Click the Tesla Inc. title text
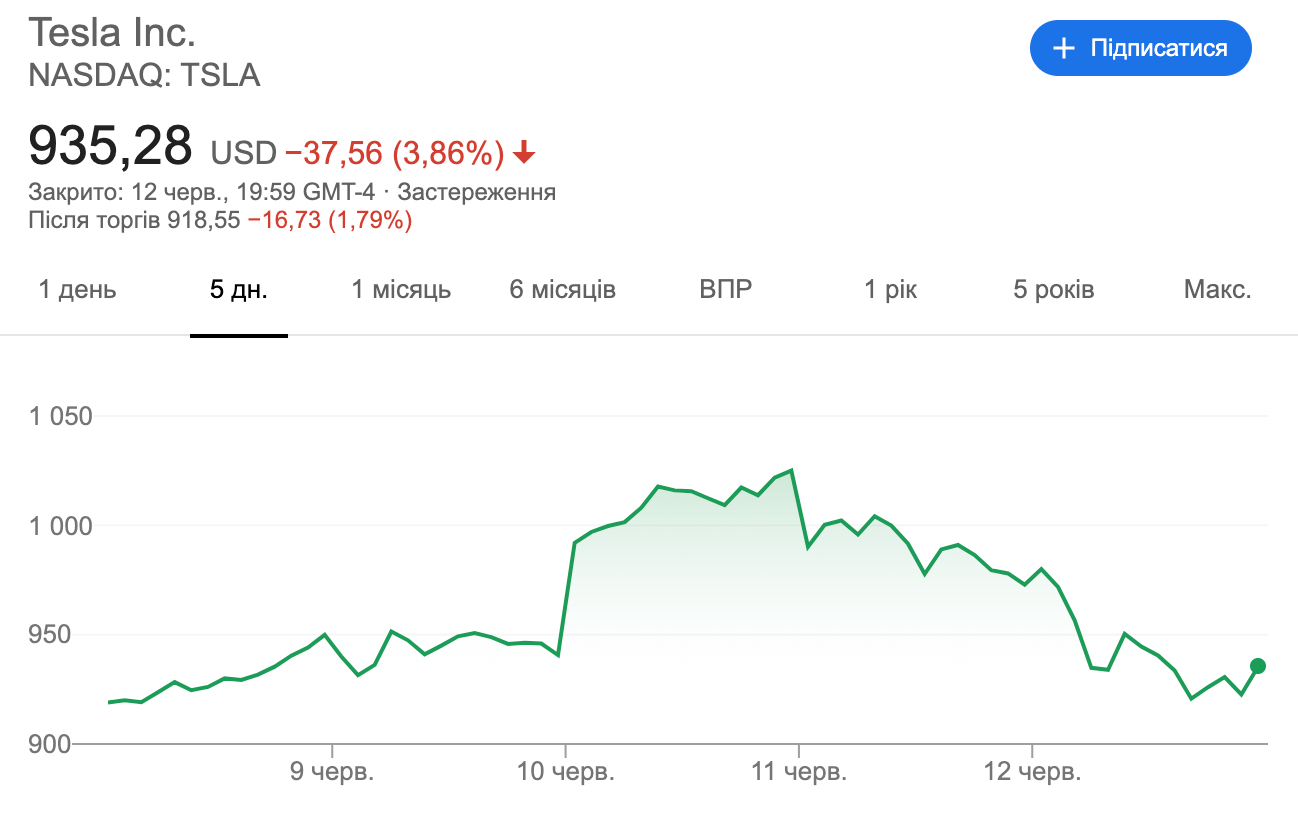Image resolution: width=1298 pixels, height=822 pixels. 111,33
